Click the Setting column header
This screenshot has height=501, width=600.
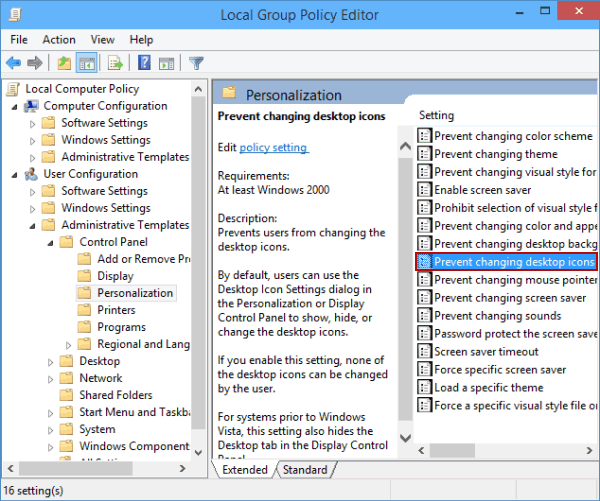pos(436,115)
